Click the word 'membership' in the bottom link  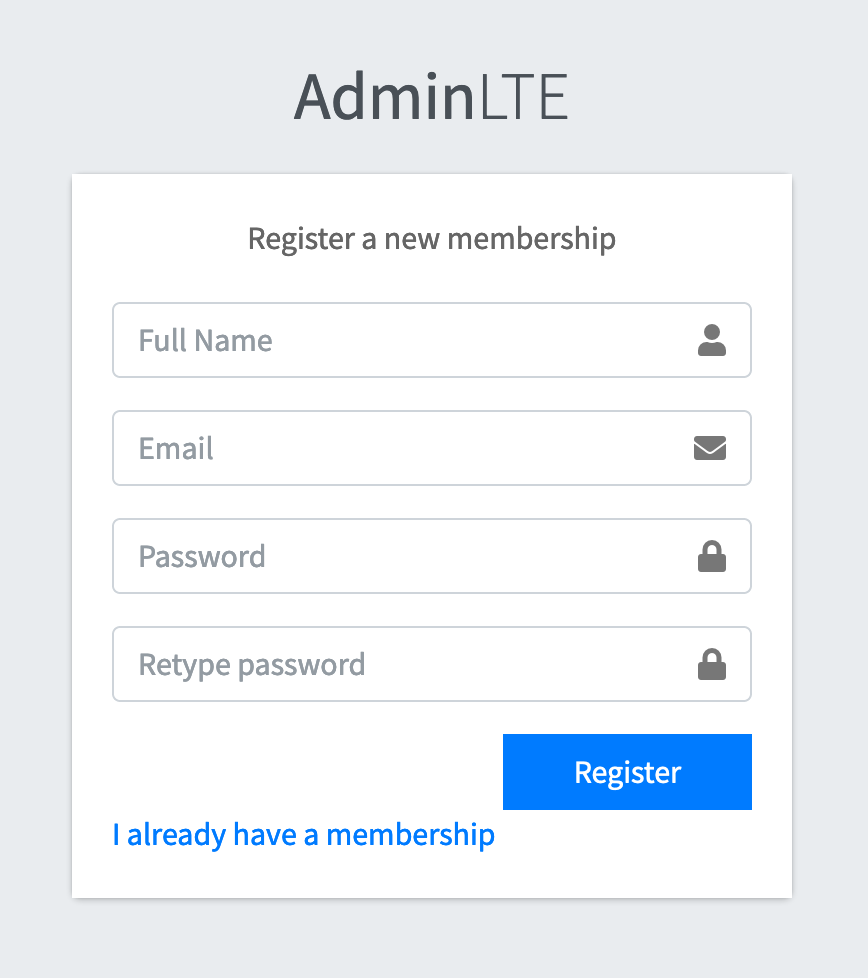[x=410, y=833]
